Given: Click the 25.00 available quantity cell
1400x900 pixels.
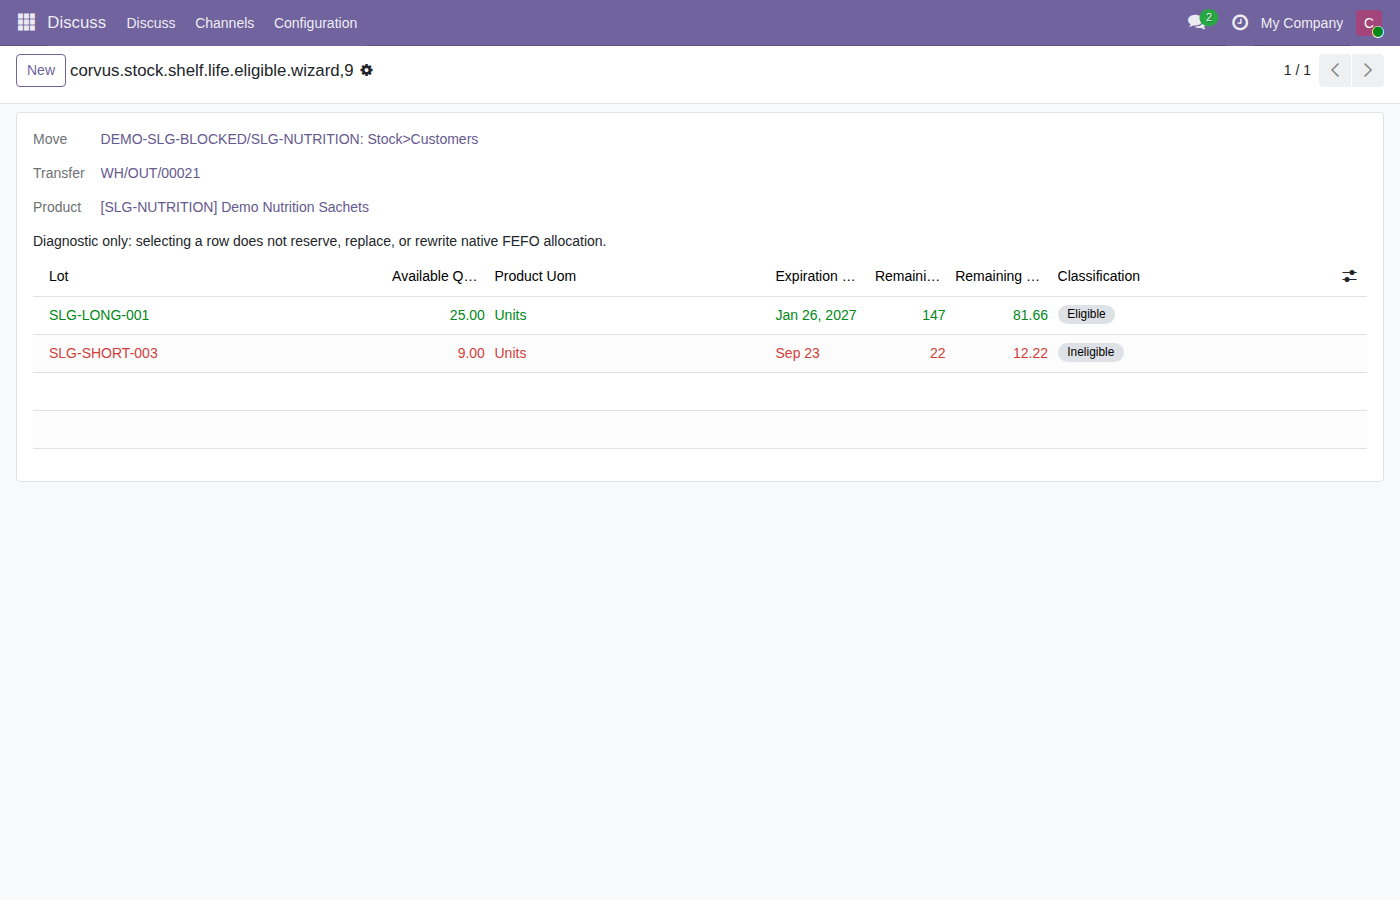Looking at the screenshot, I should click(467, 315).
